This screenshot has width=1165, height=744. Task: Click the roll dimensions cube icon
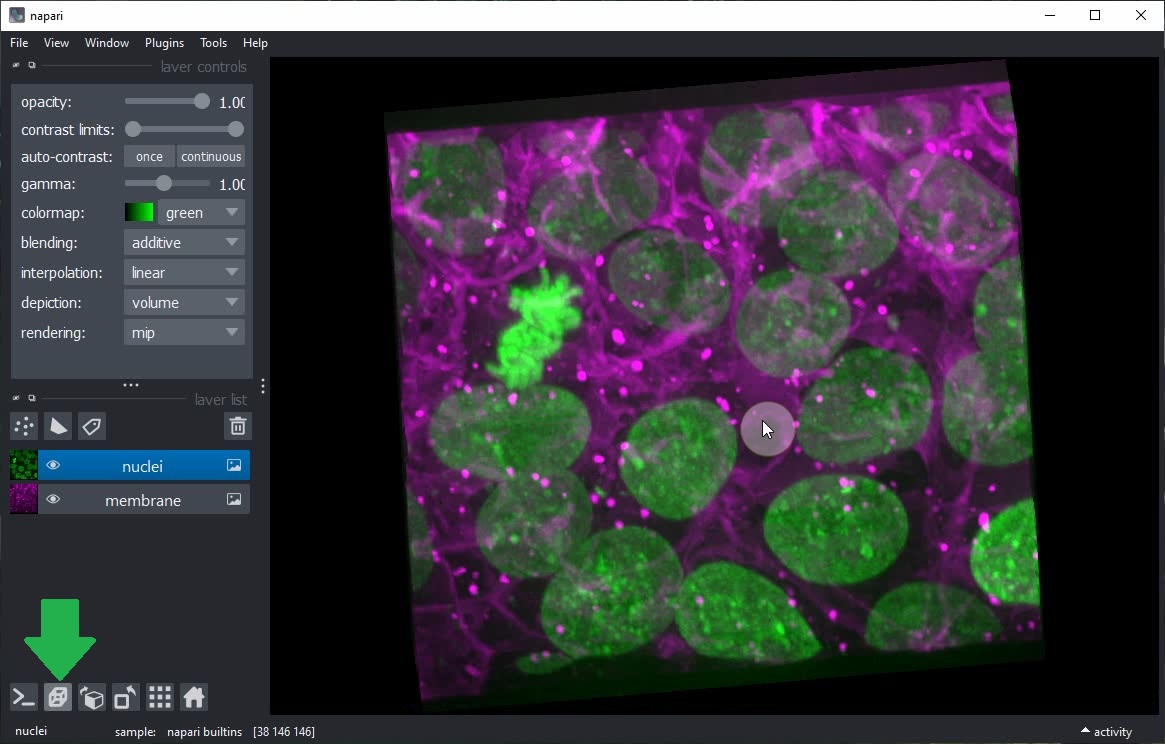point(92,697)
